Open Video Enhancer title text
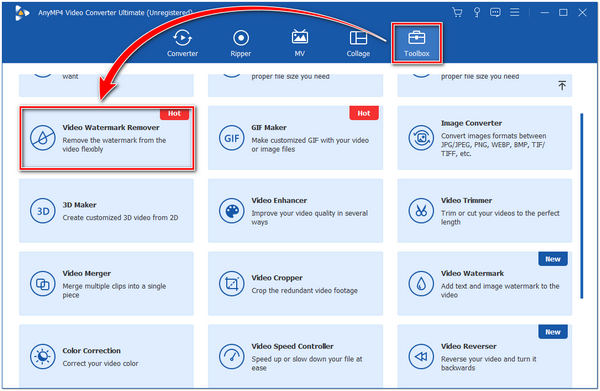Image resolution: width=600 pixels, height=391 pixels. click(279, 200)
